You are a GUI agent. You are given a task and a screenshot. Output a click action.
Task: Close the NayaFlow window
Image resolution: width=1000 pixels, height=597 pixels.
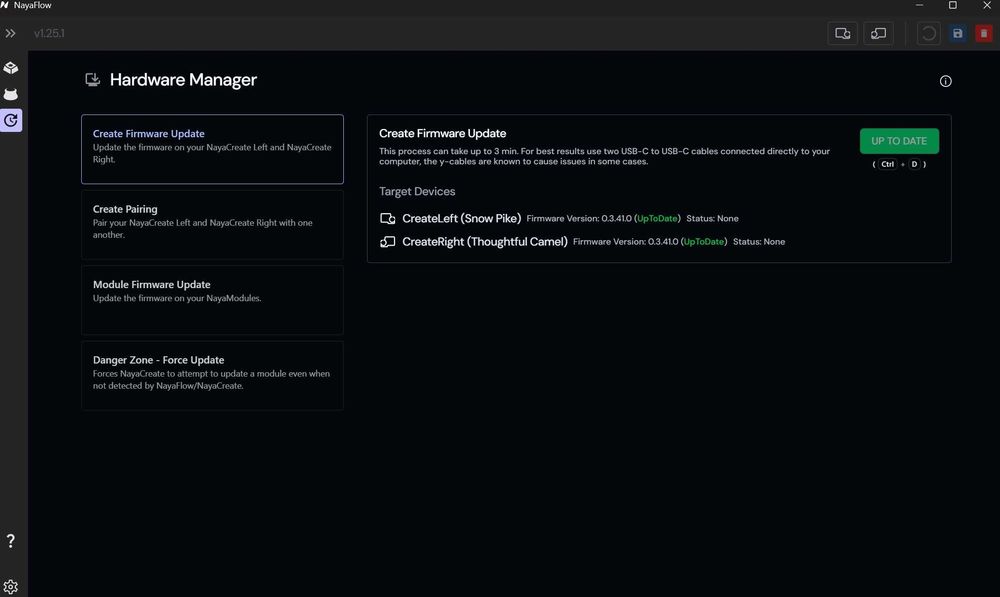pyautogui.click(x=987, y=5)
